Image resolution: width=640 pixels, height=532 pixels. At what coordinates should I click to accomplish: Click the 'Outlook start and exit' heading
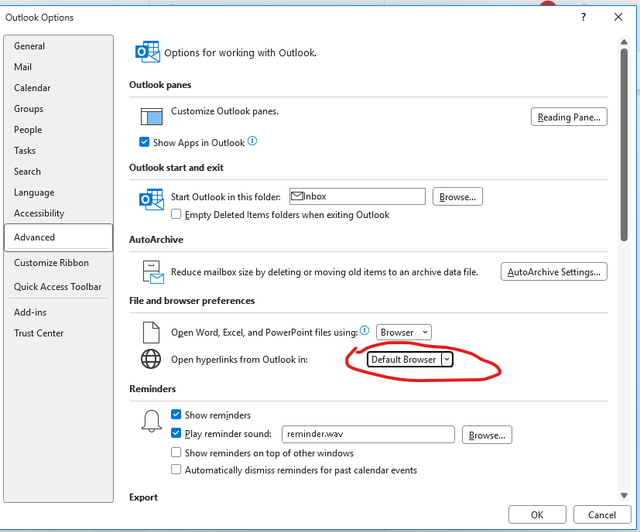[x=176, y=168]
